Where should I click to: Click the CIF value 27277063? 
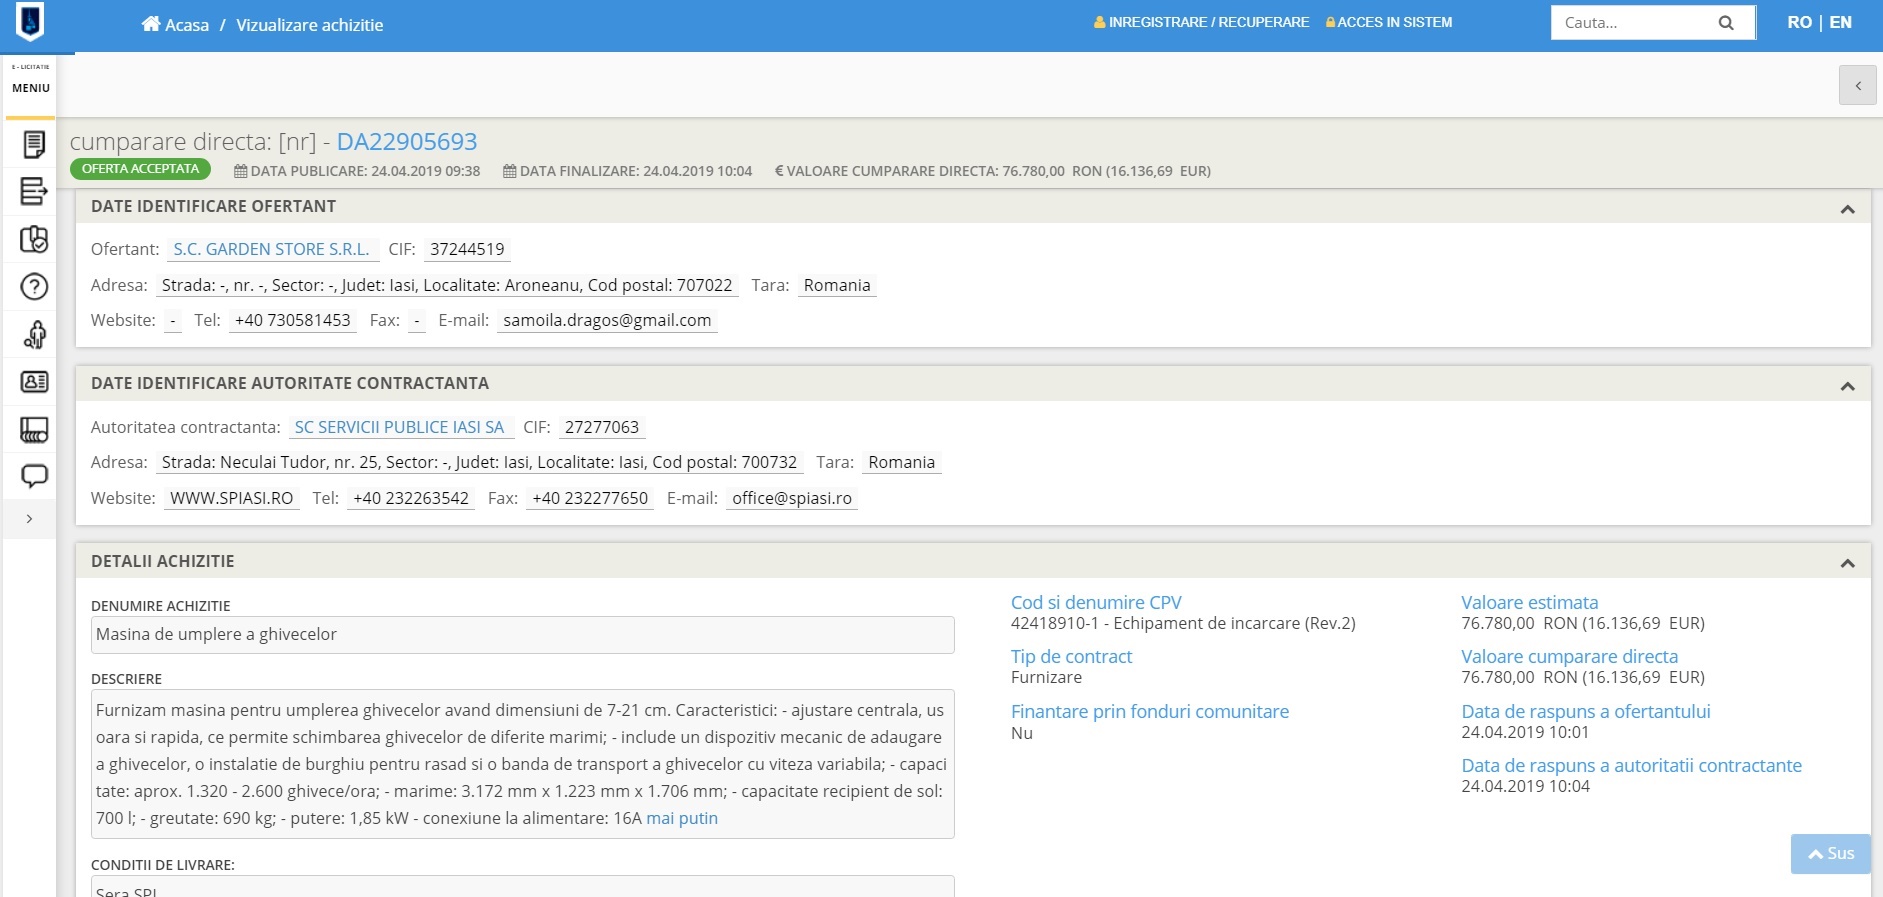(602, 427)
